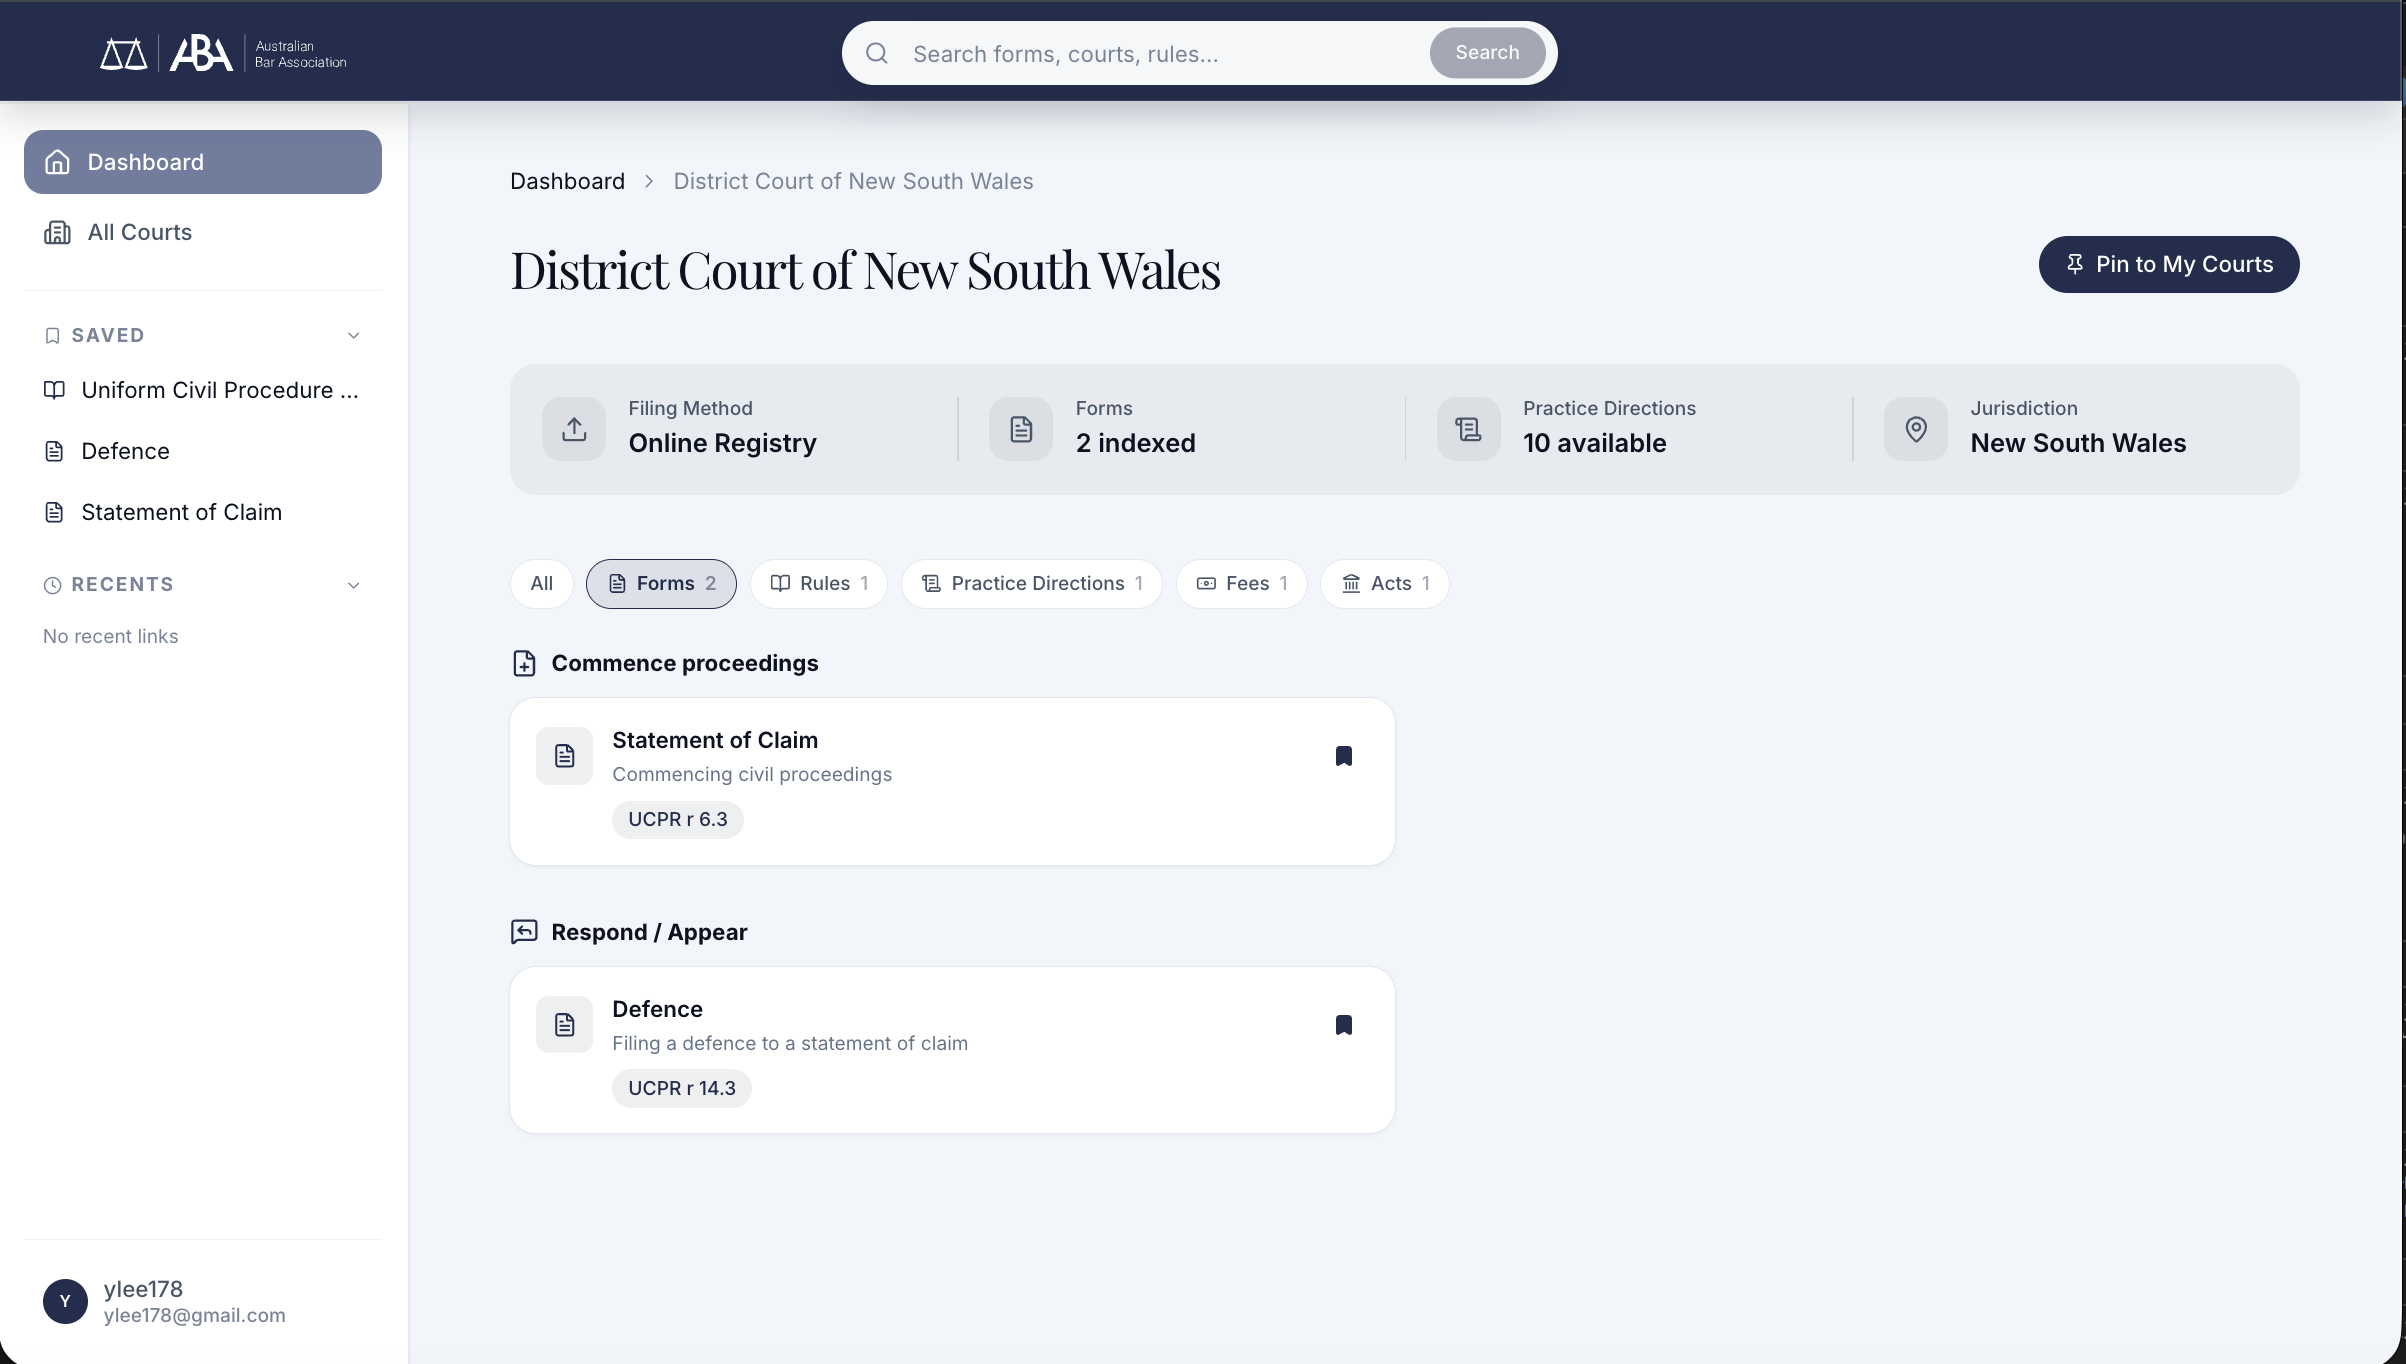The image size is (2406, 1364).
Task: Toggle Pin to My Courts
Action: click(2168, 264)
